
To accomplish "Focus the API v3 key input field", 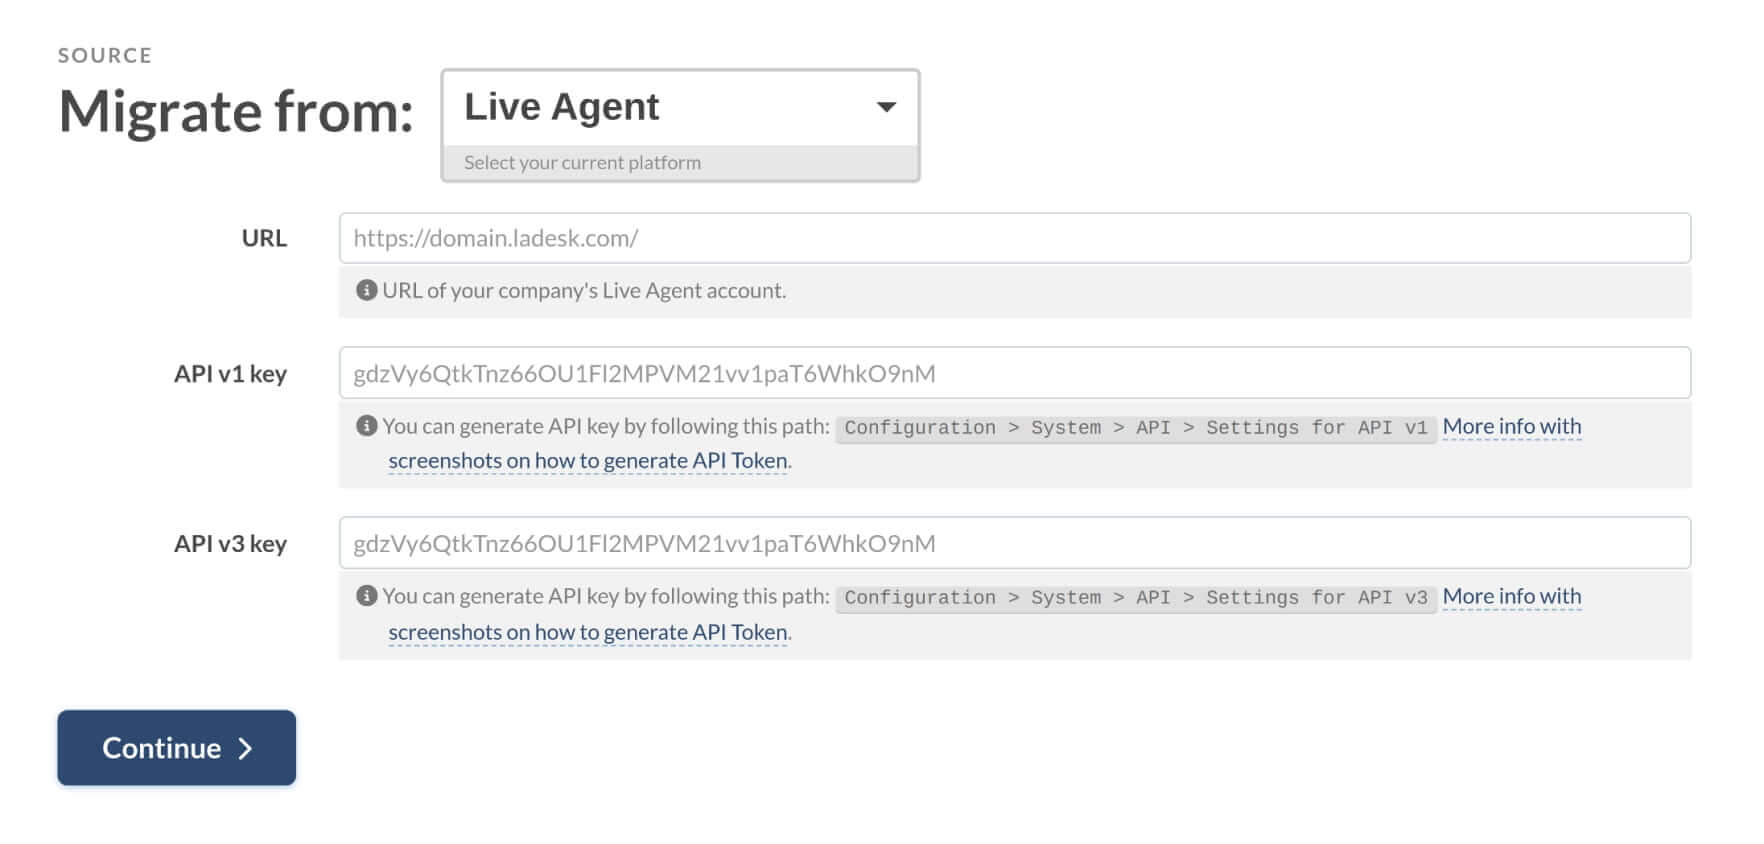I will coord(1014,543).
